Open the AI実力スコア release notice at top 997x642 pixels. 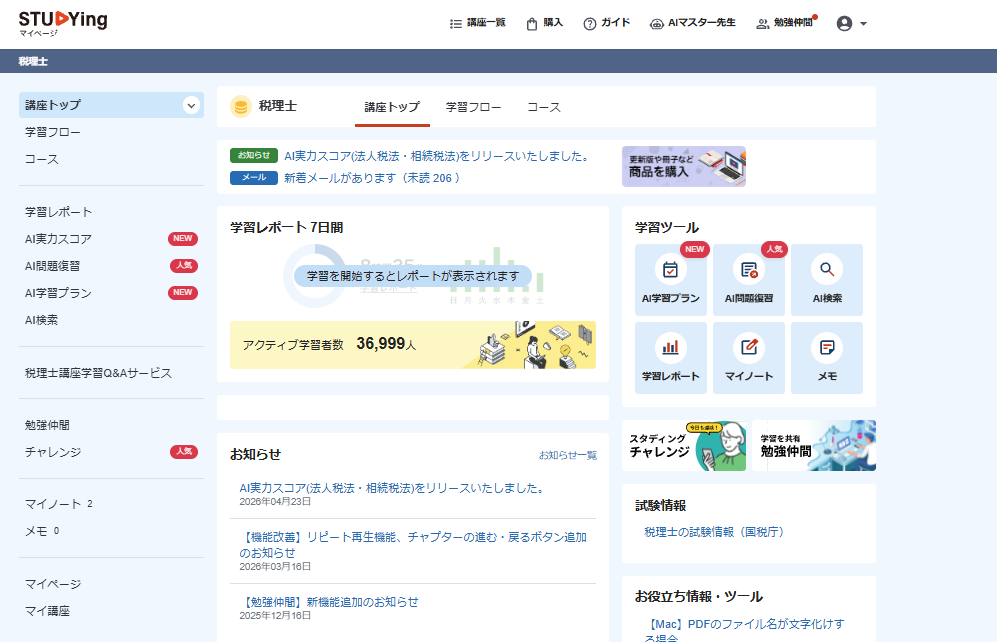pyautogui.click(x=437, y=156)
